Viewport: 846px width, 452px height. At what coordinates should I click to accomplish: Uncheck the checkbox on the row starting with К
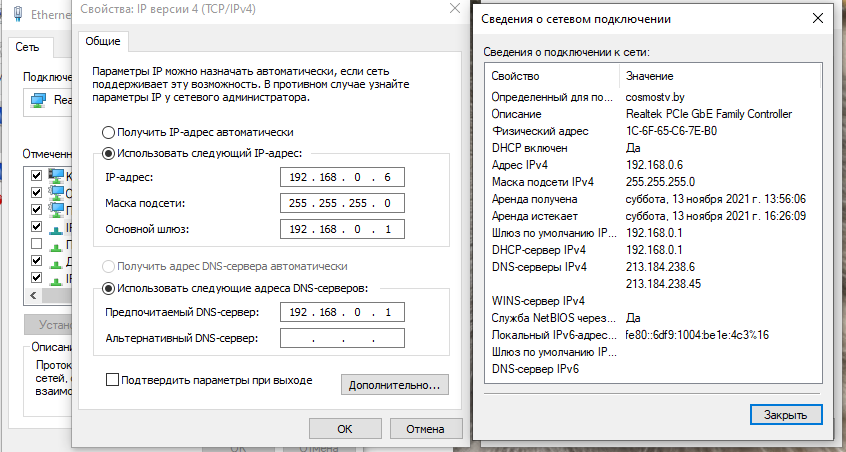click(x=36, y=175)
